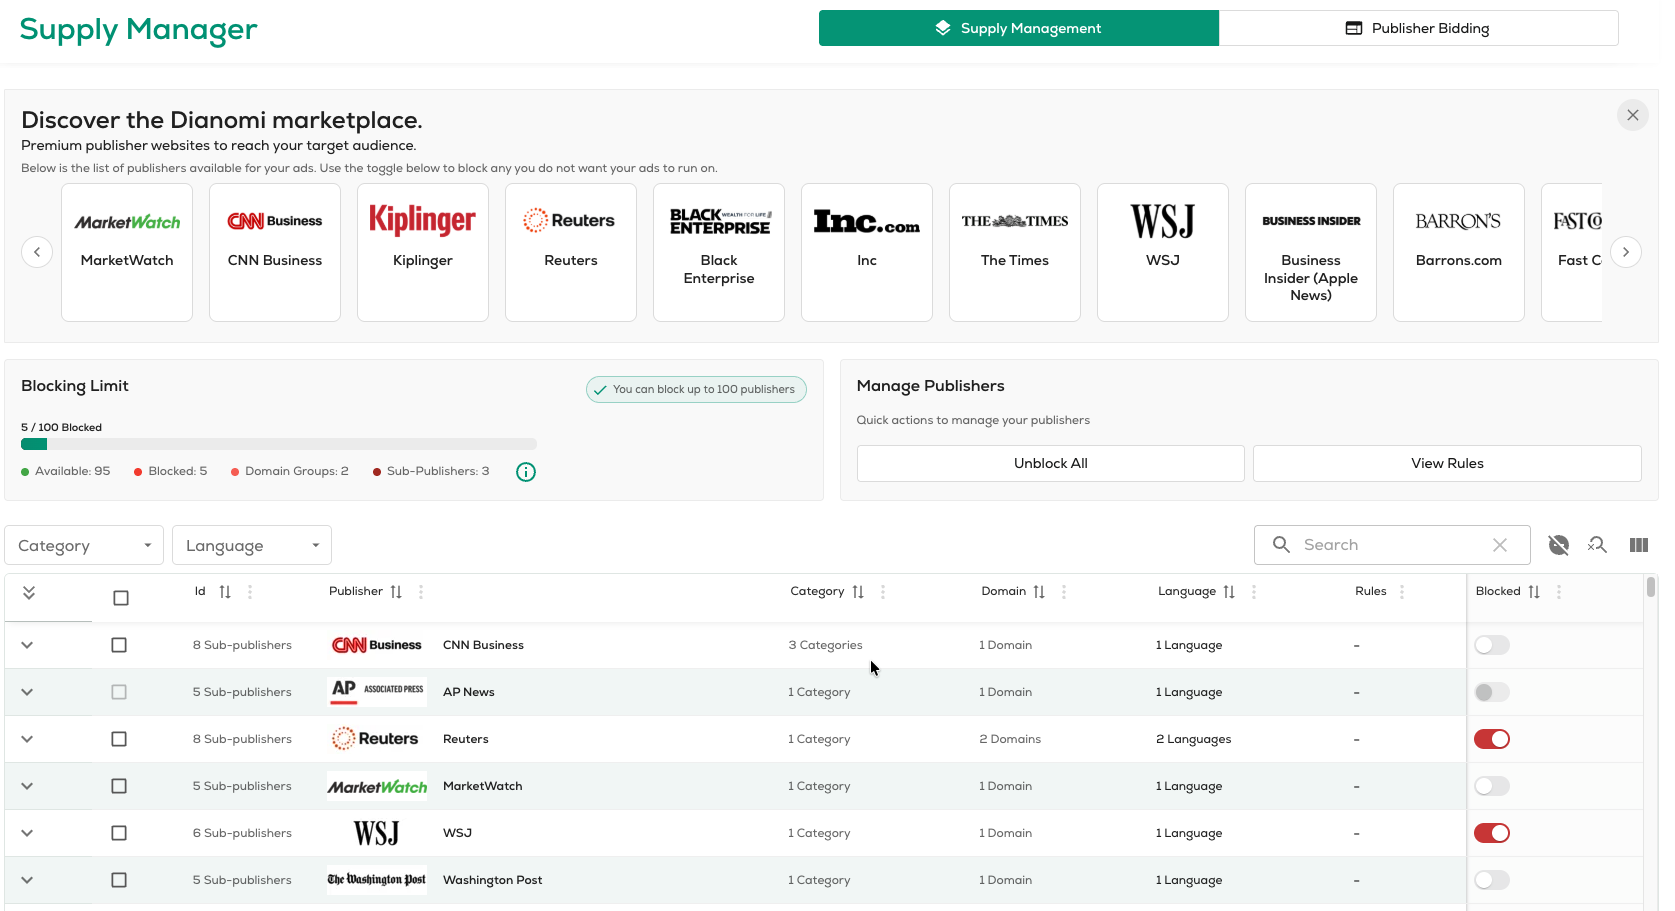Open Id column options menu
The image size is (1675, 911).
tap(250, 592)
